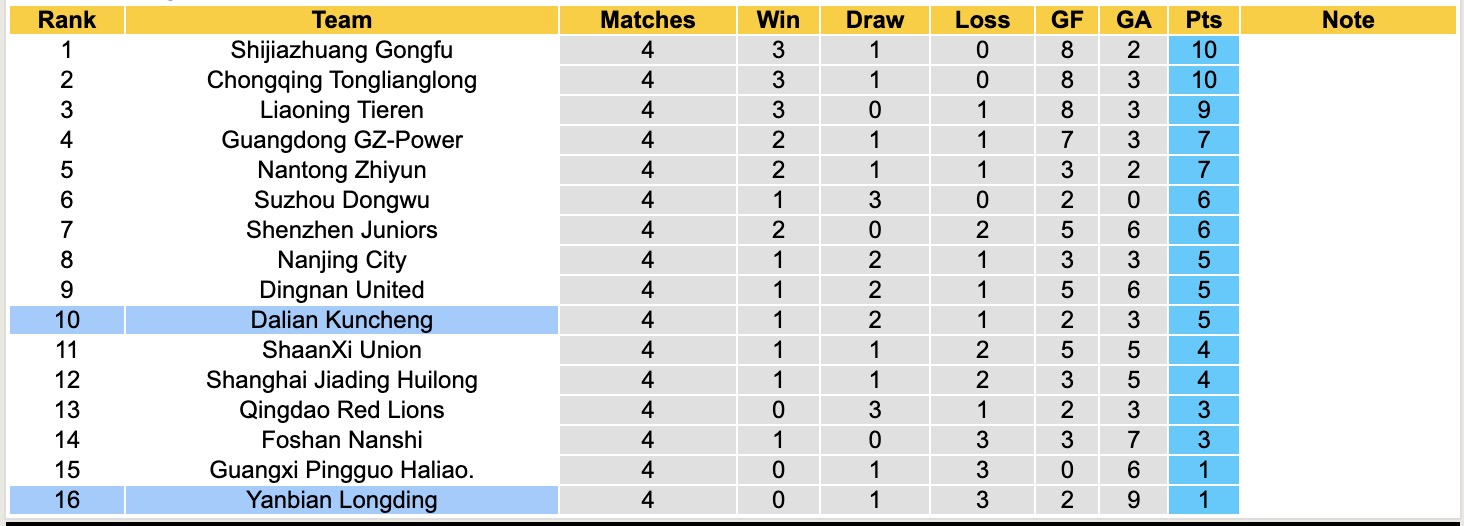1464x526 pixels.
Task: Open Shenzhen Juniors team link
Action: [x=342, y=230]
